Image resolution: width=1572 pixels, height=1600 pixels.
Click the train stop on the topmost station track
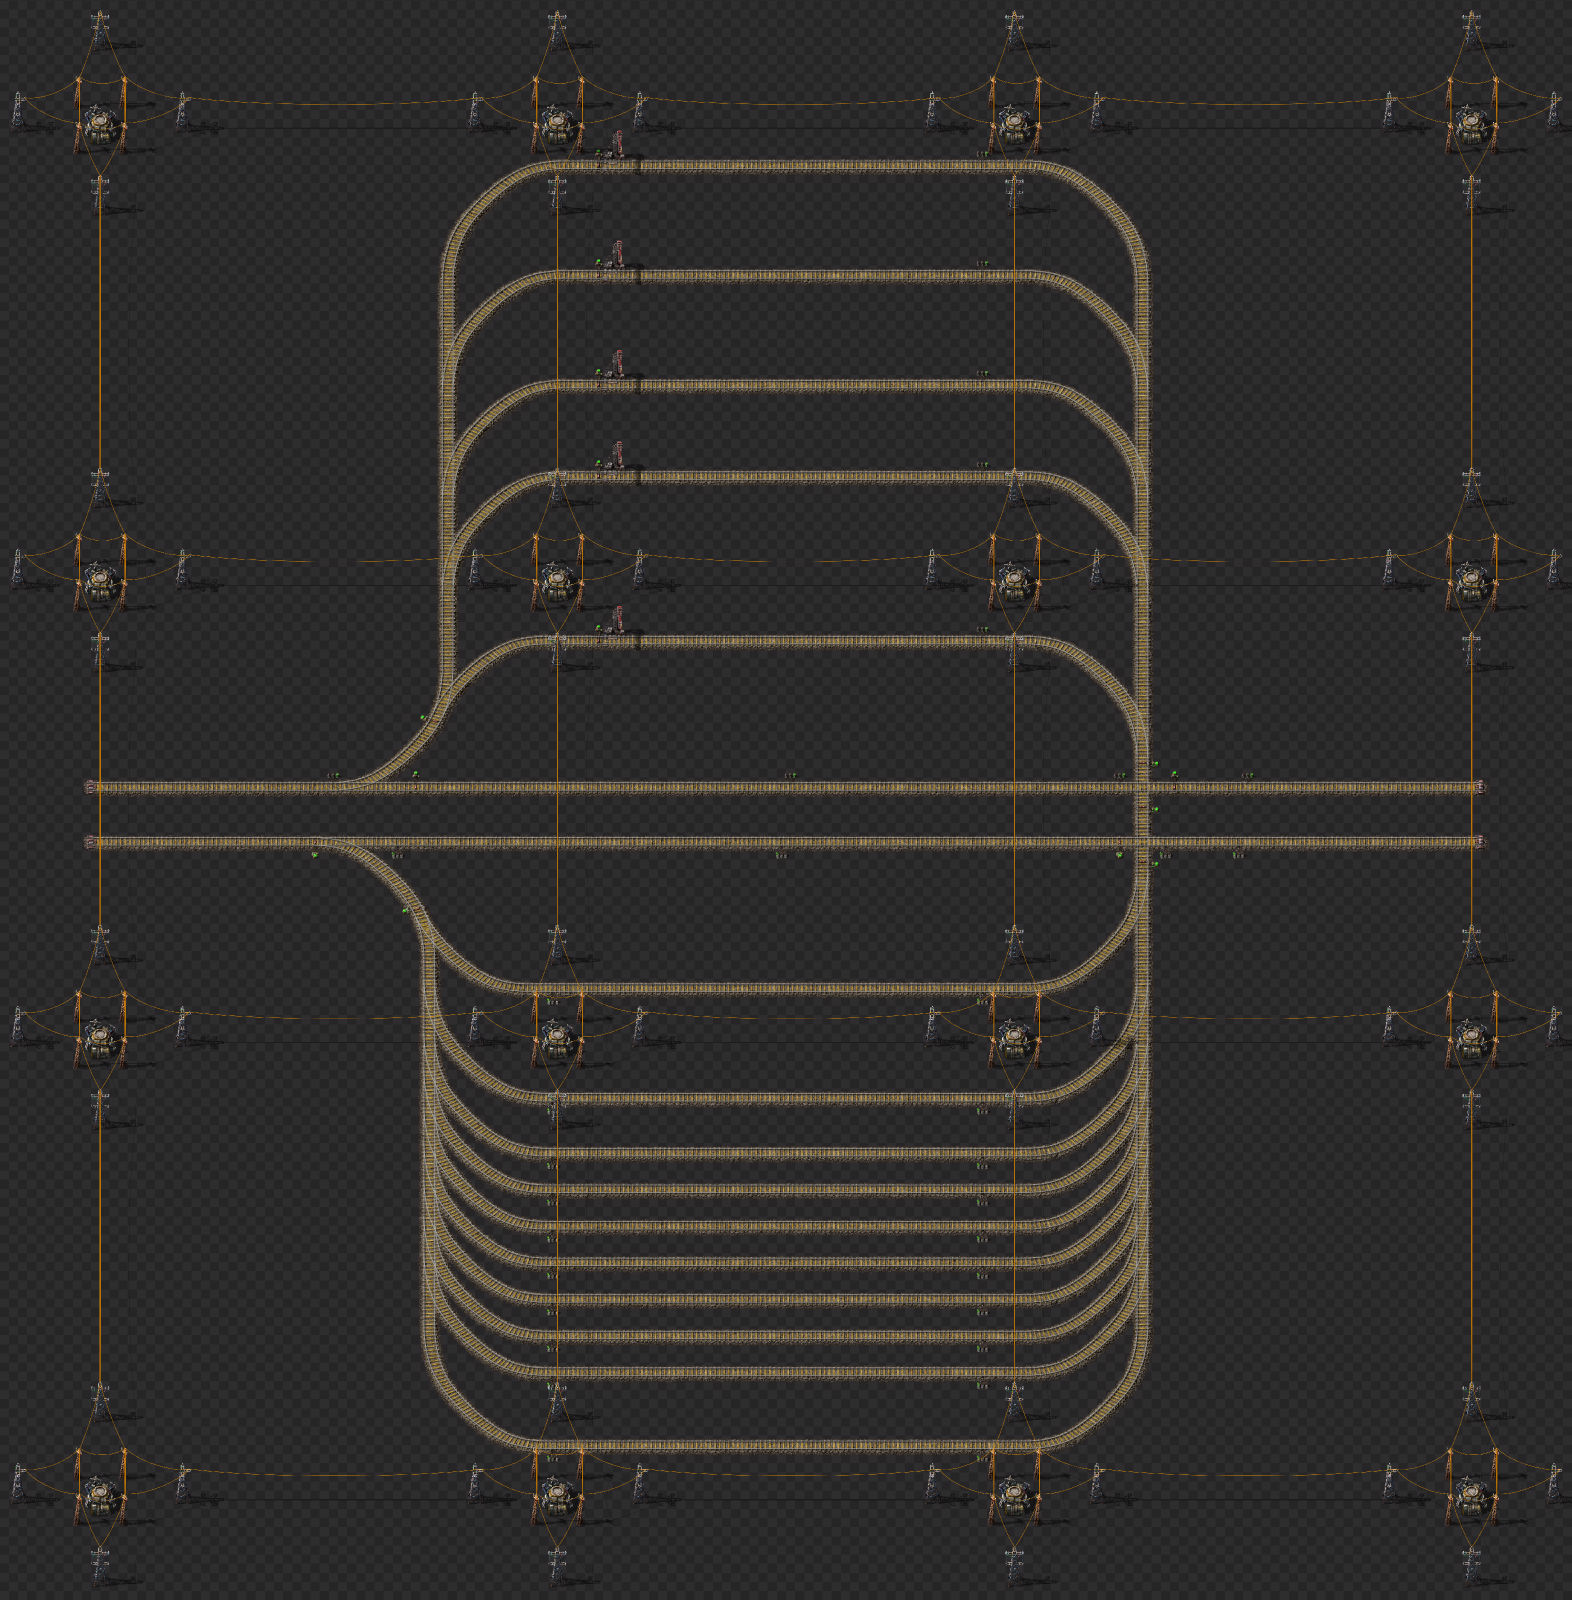point(617,145)
